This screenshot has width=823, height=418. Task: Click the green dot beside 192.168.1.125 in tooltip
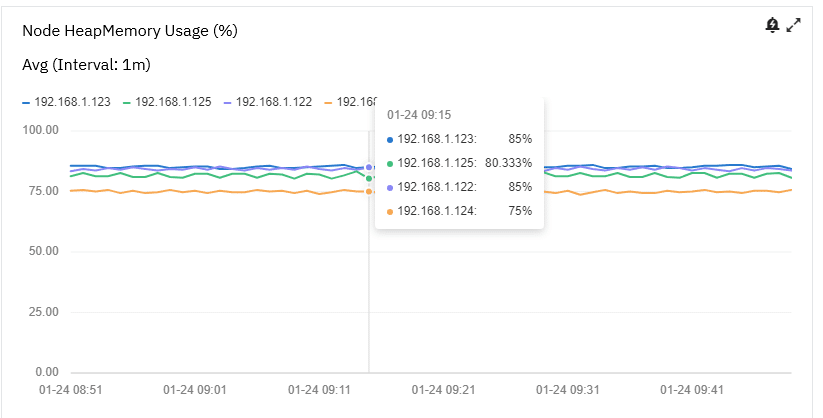(x=390, y=163)
